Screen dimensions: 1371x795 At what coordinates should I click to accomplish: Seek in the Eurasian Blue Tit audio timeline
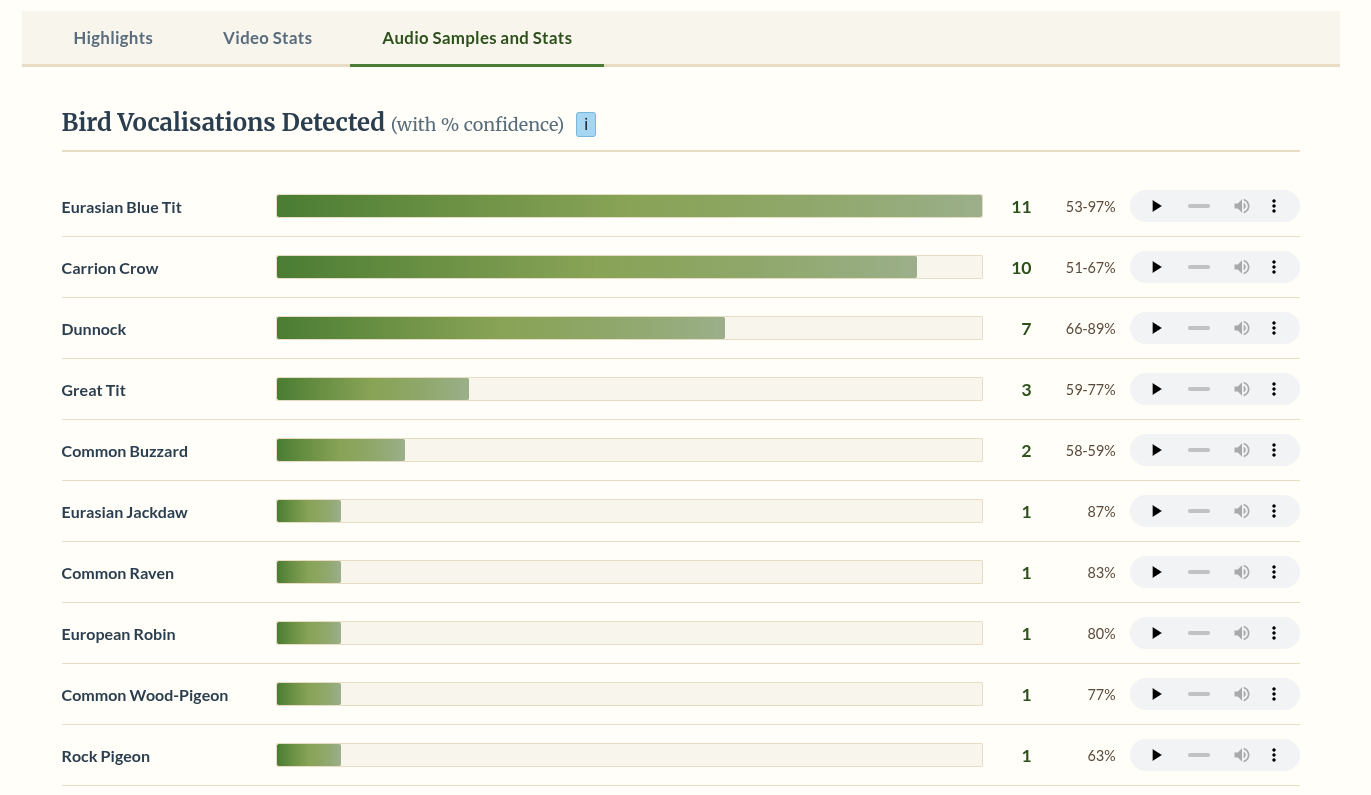click(x=1199, y=206)
